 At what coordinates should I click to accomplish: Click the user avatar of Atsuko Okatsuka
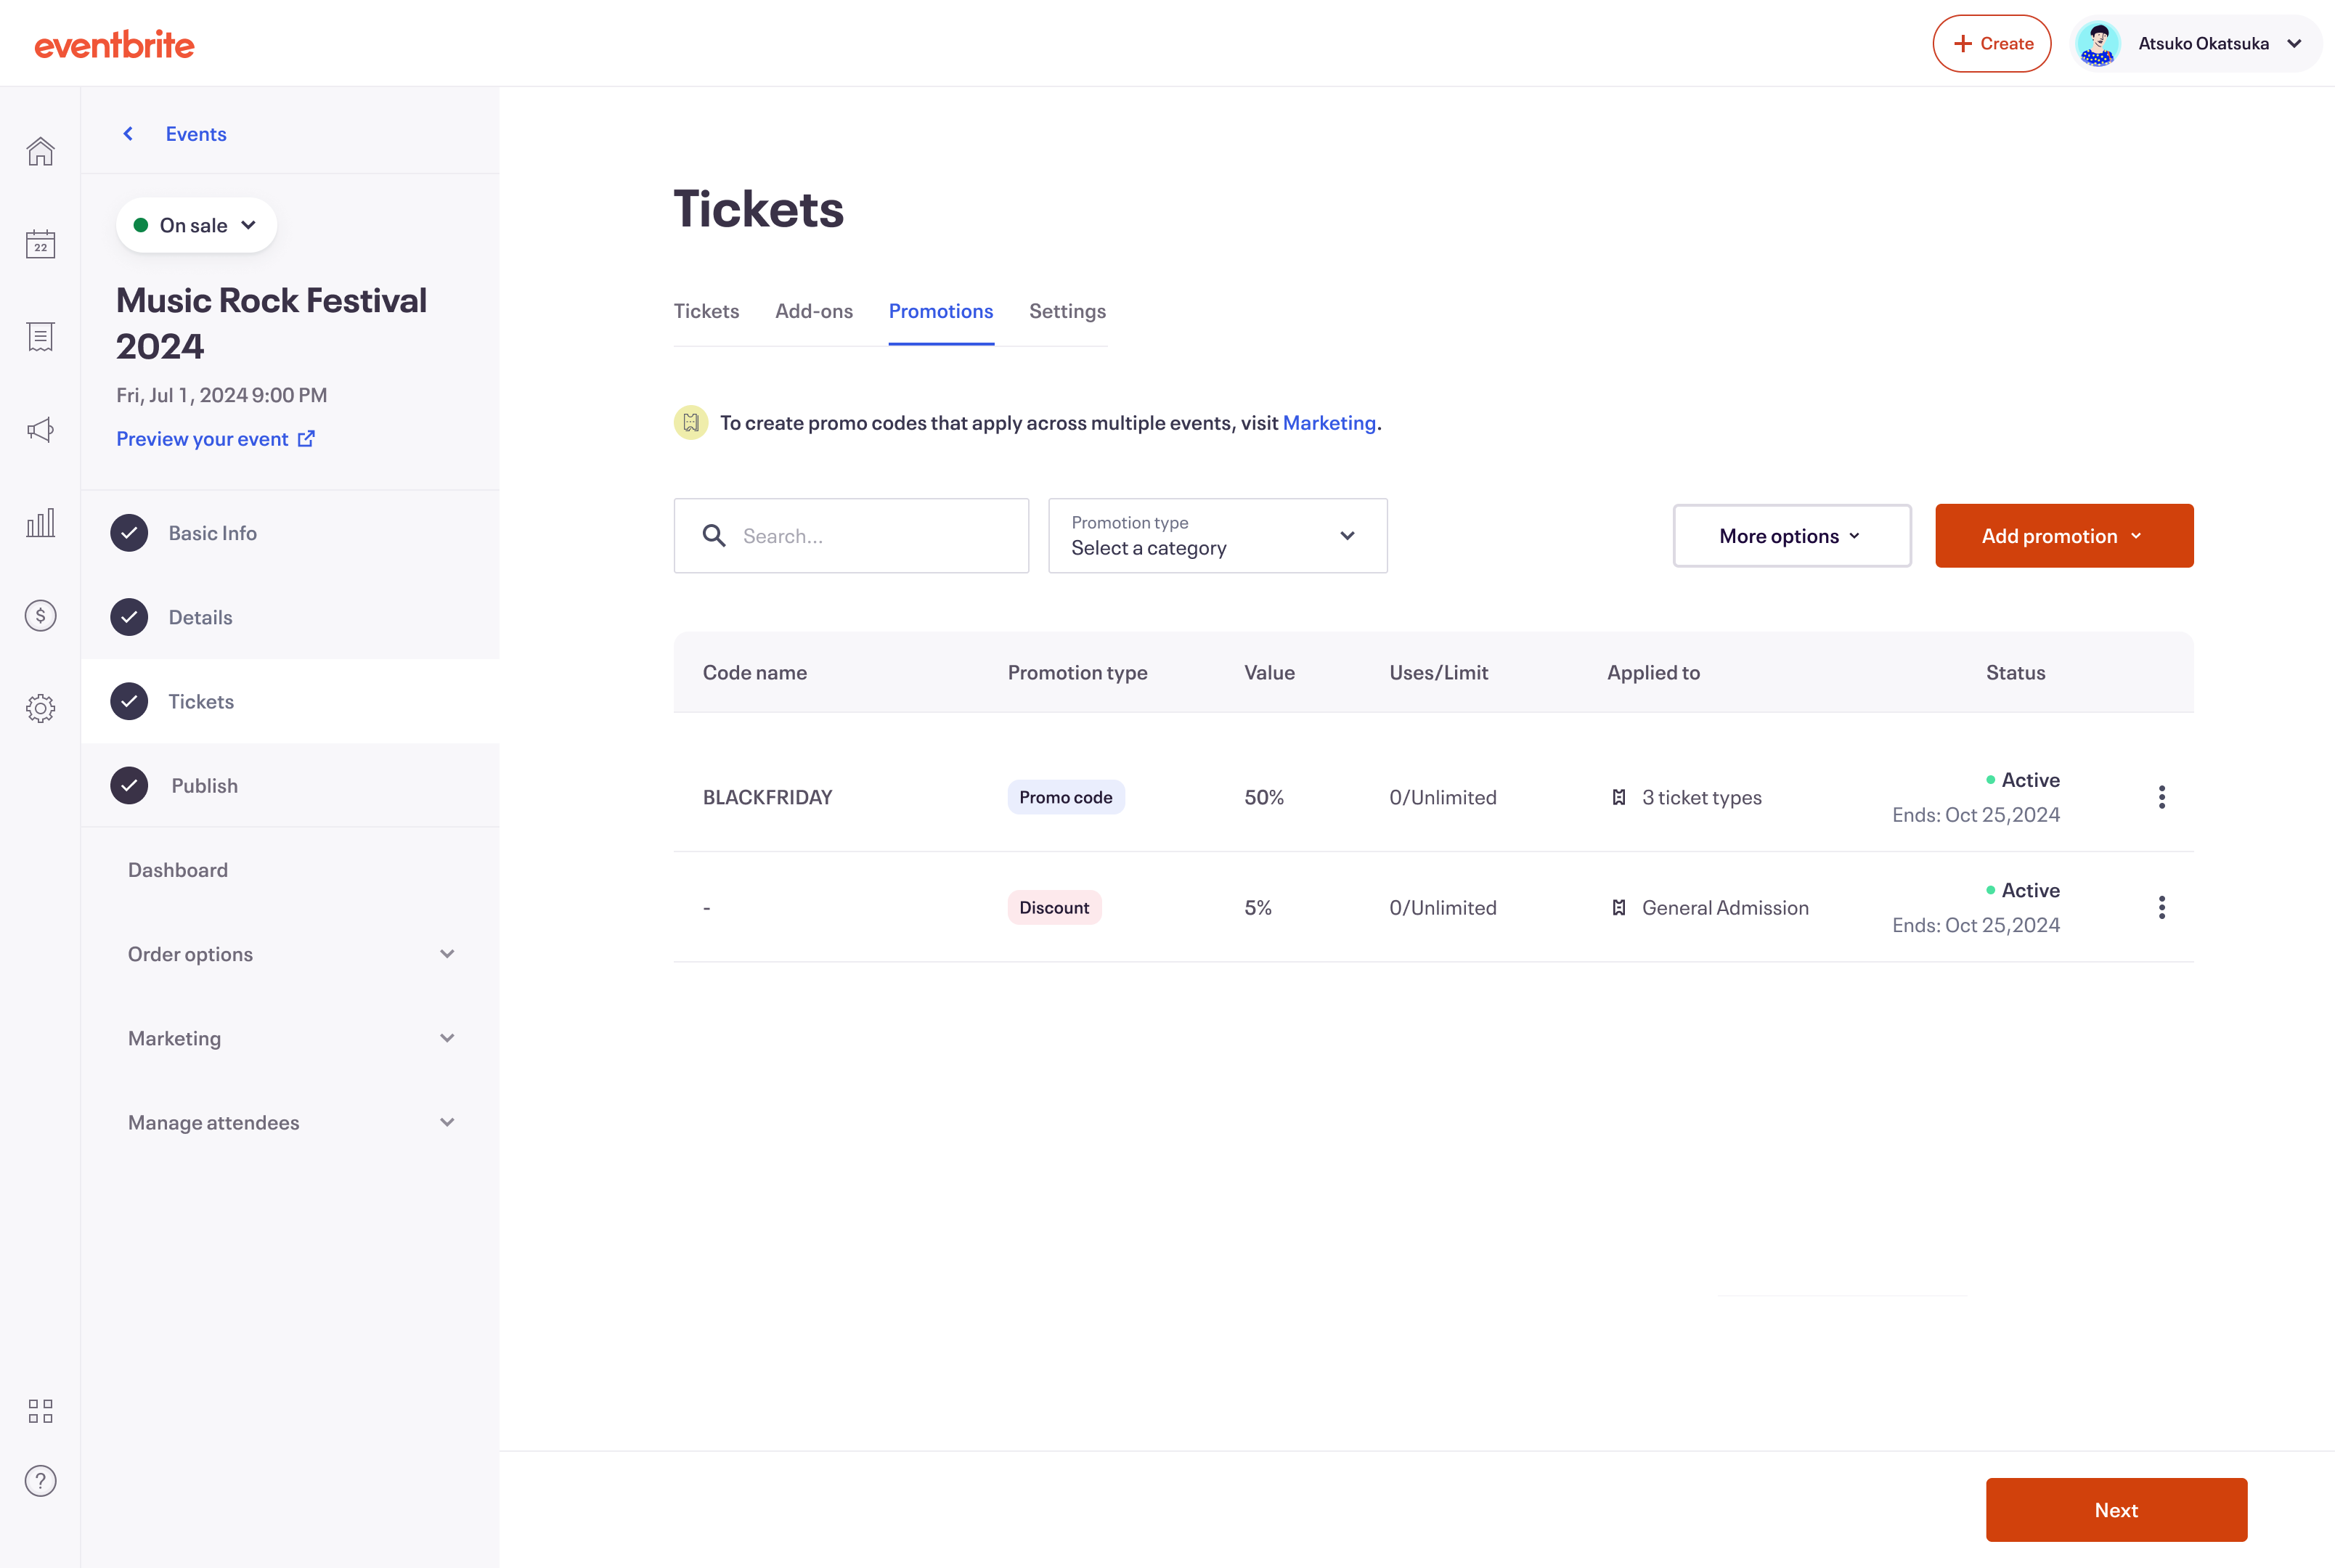(x=2098, y=44)
